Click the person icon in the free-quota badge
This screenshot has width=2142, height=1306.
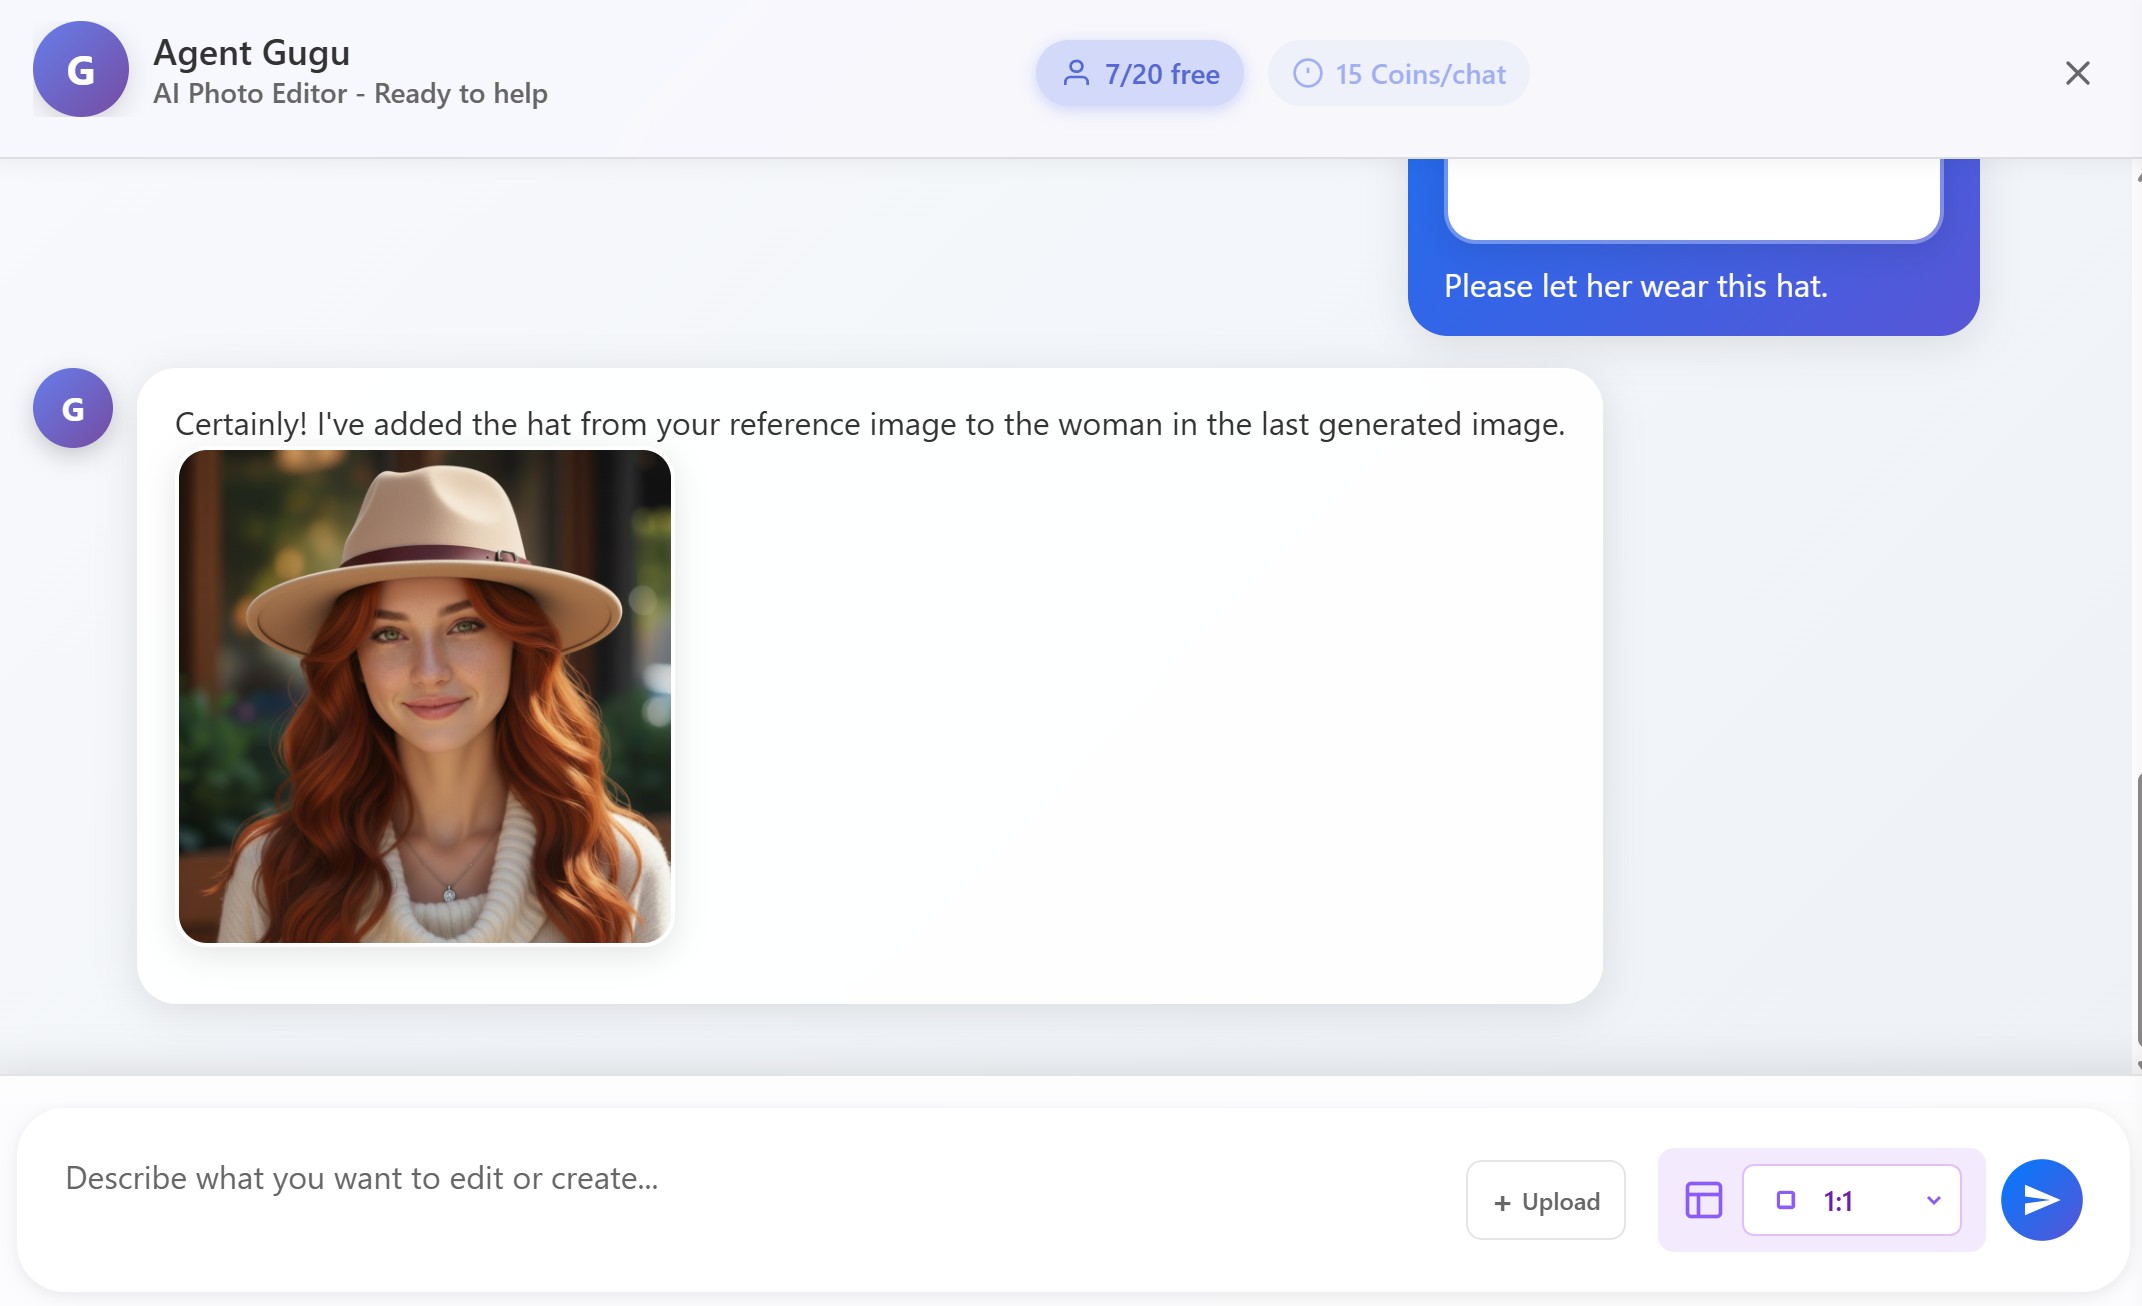point(1076,73)
